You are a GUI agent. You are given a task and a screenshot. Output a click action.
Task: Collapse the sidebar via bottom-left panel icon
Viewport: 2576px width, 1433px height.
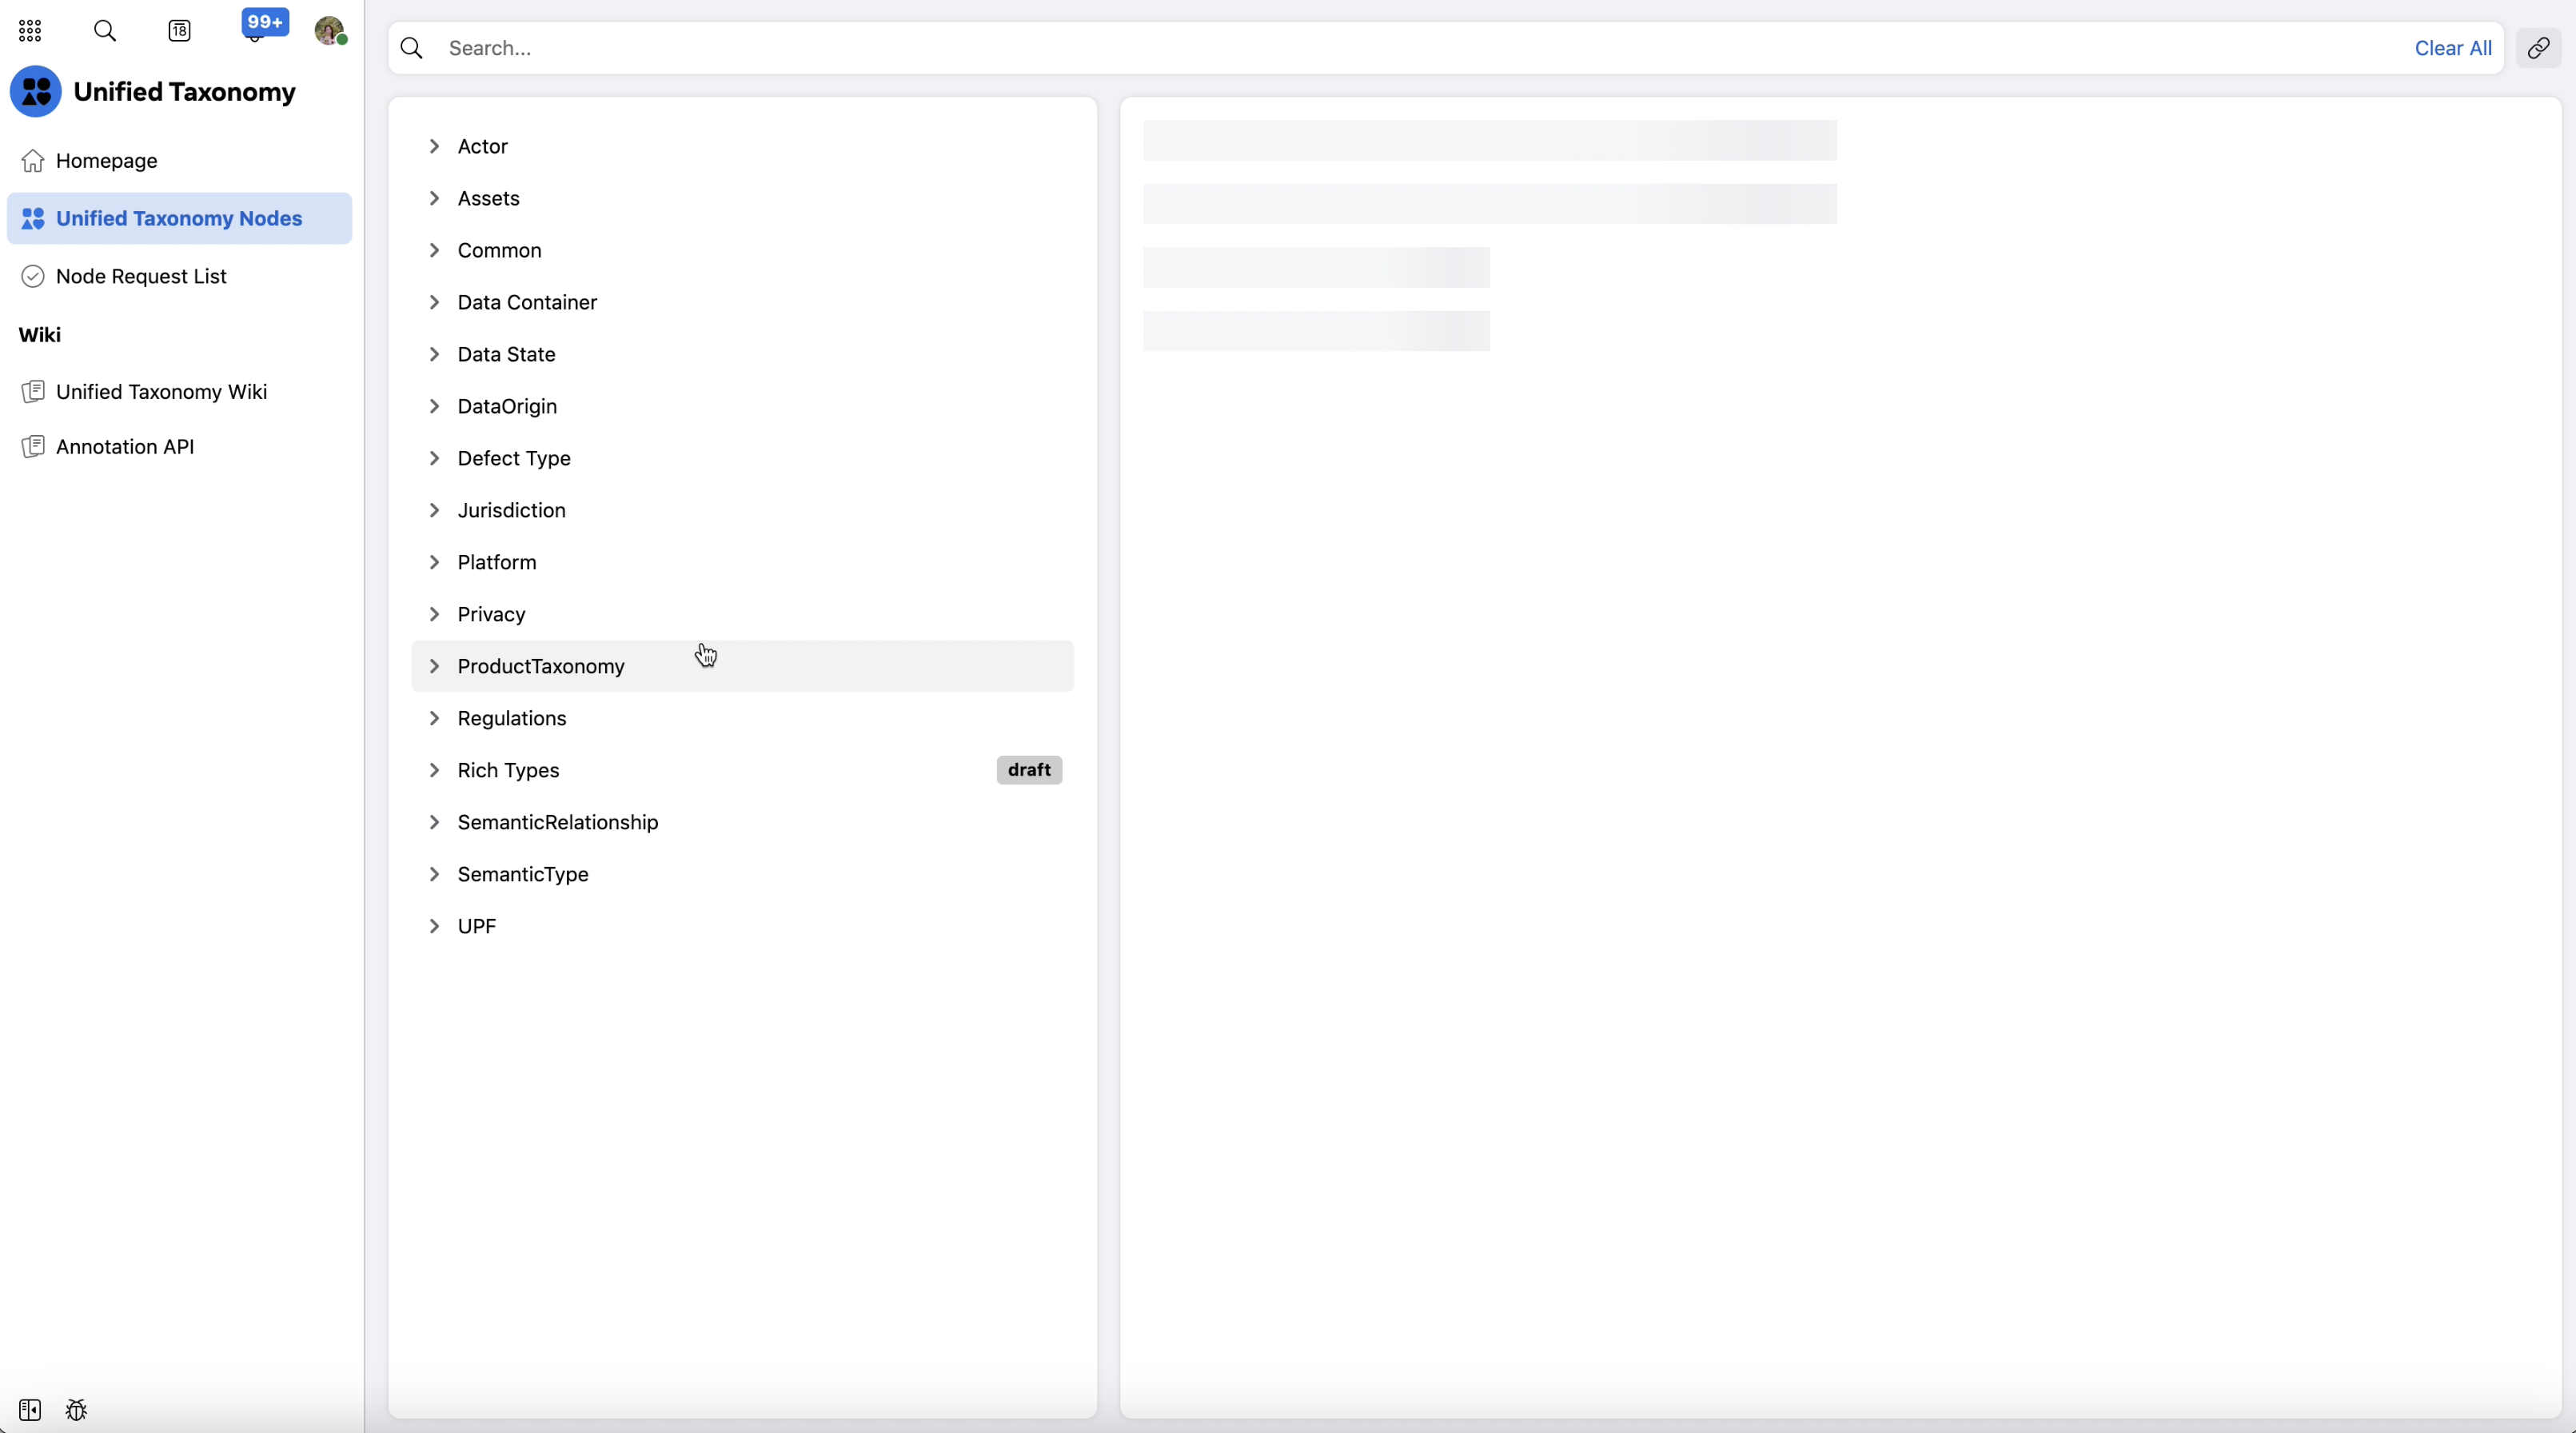(30, 1410)
